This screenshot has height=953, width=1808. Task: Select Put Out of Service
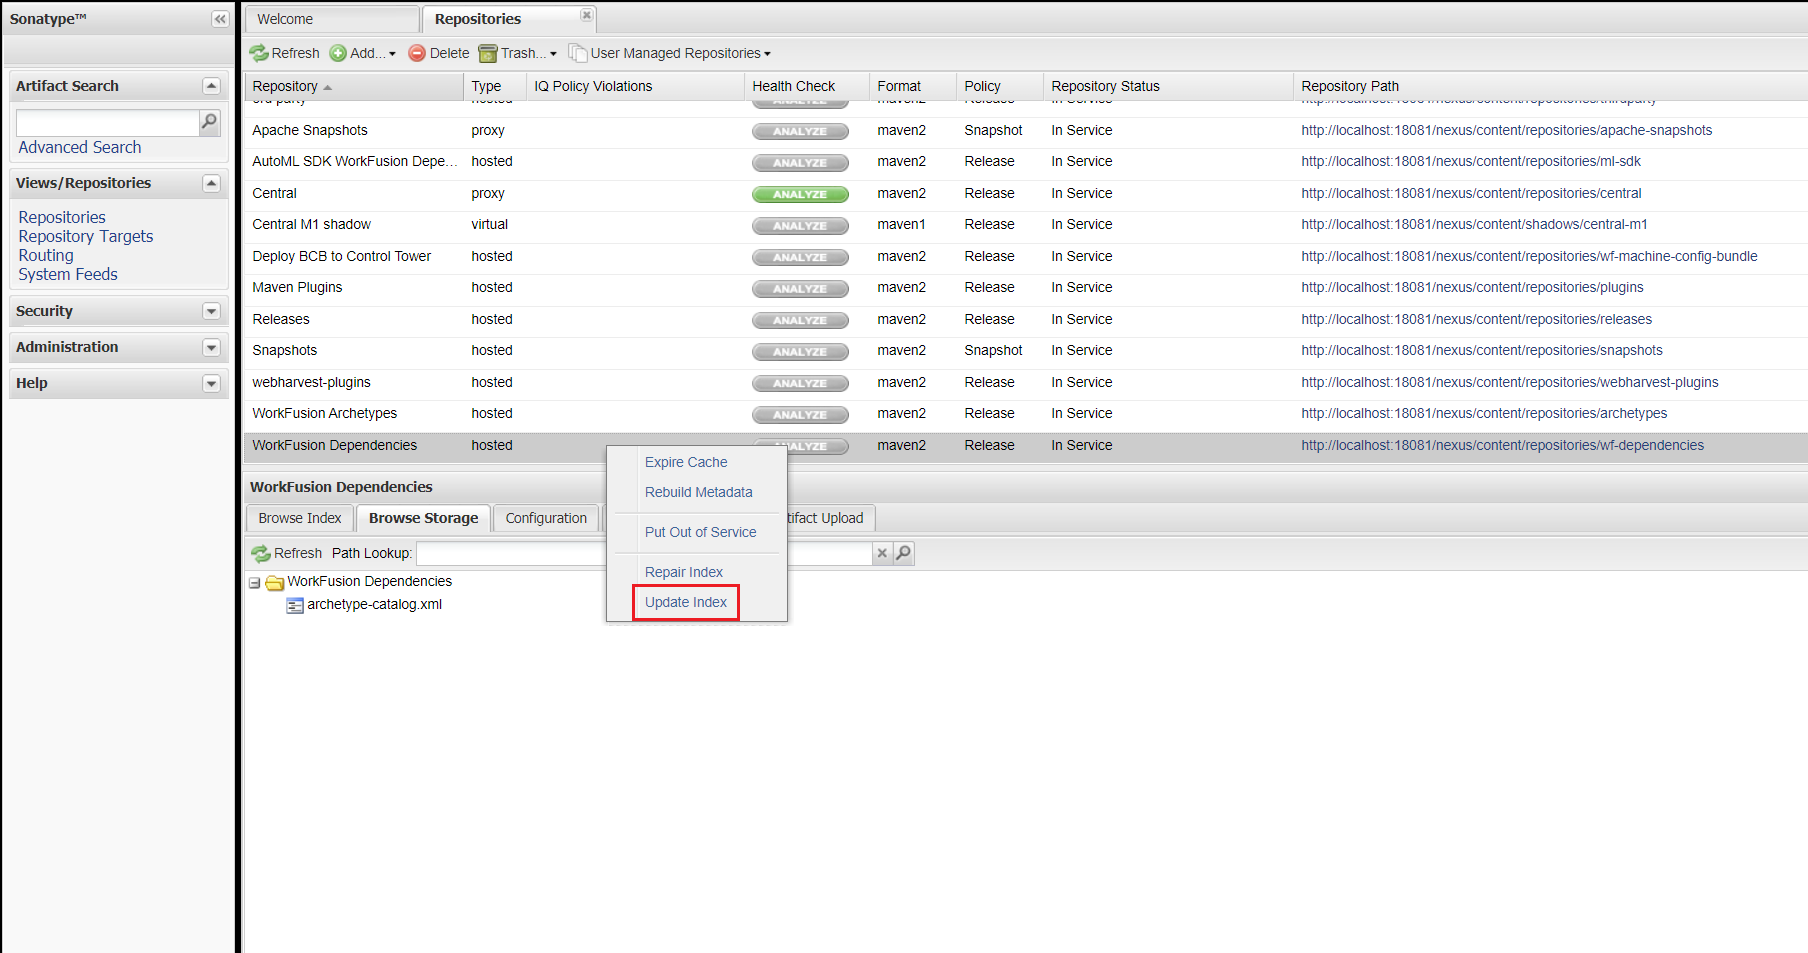click(x=701, y=532)
